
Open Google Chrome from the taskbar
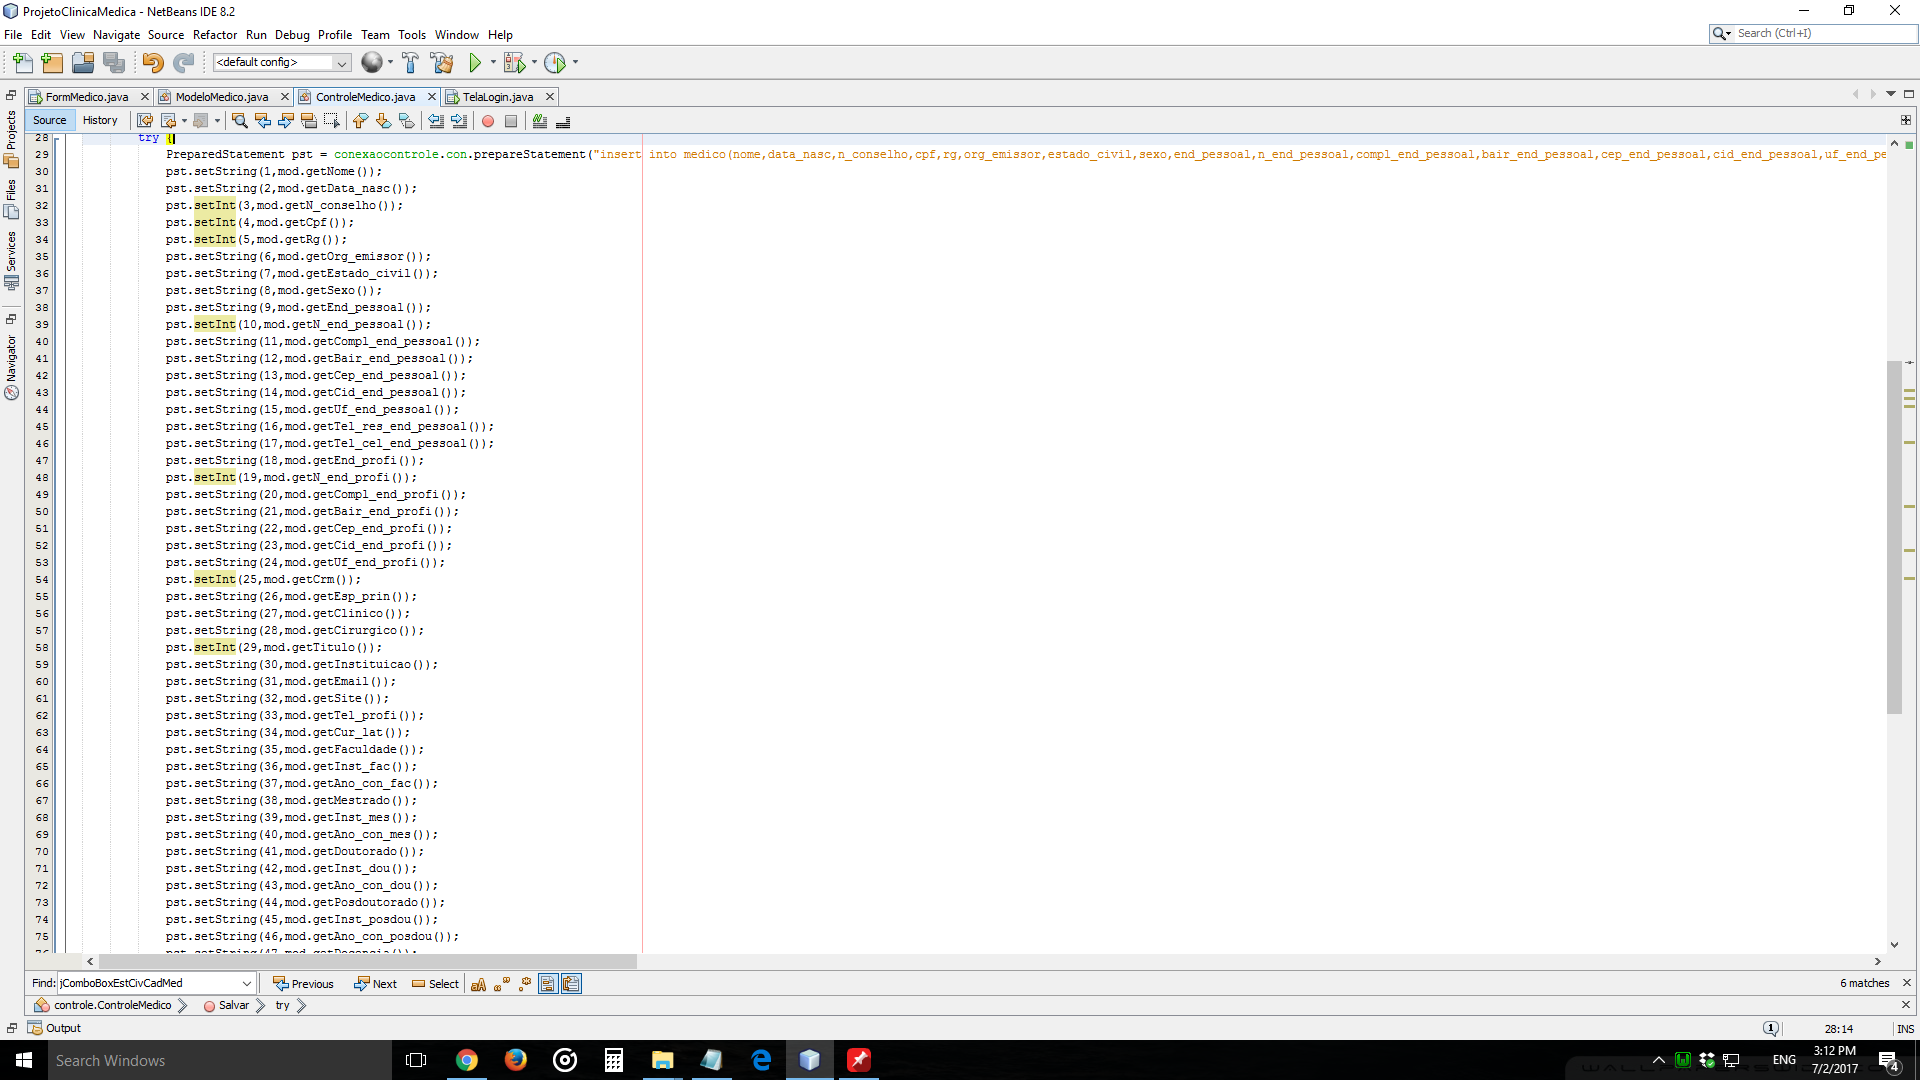click(x=467, y=1060)
